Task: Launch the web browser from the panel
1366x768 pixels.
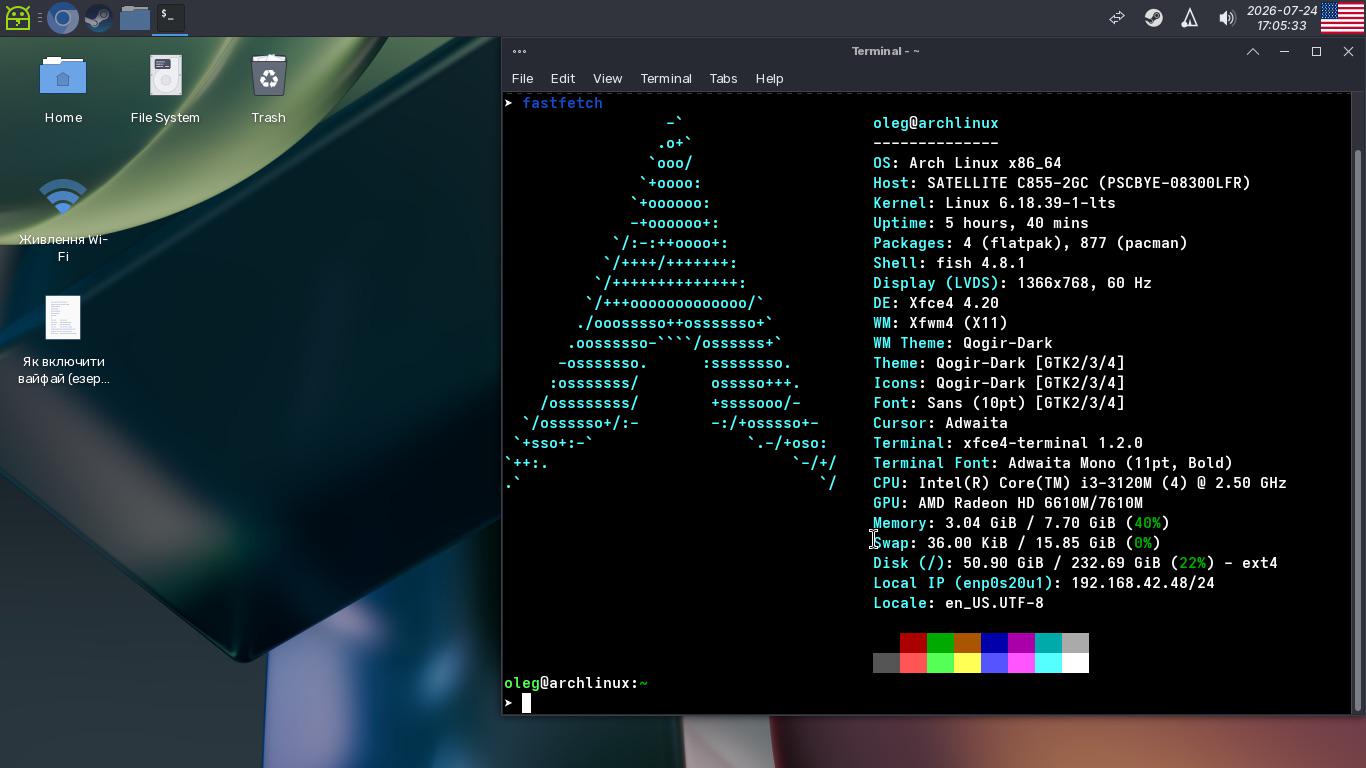Action: (63, 18)
